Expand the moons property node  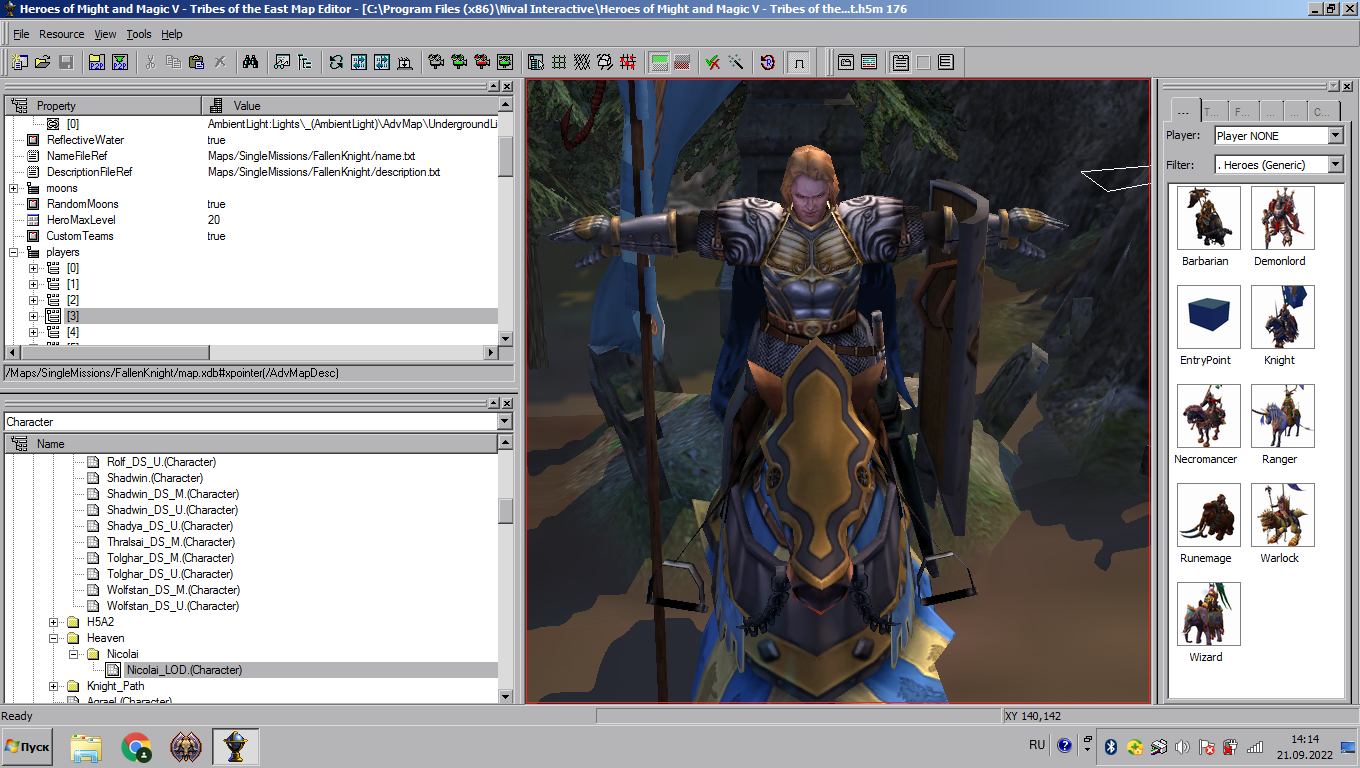coord(14,188)
